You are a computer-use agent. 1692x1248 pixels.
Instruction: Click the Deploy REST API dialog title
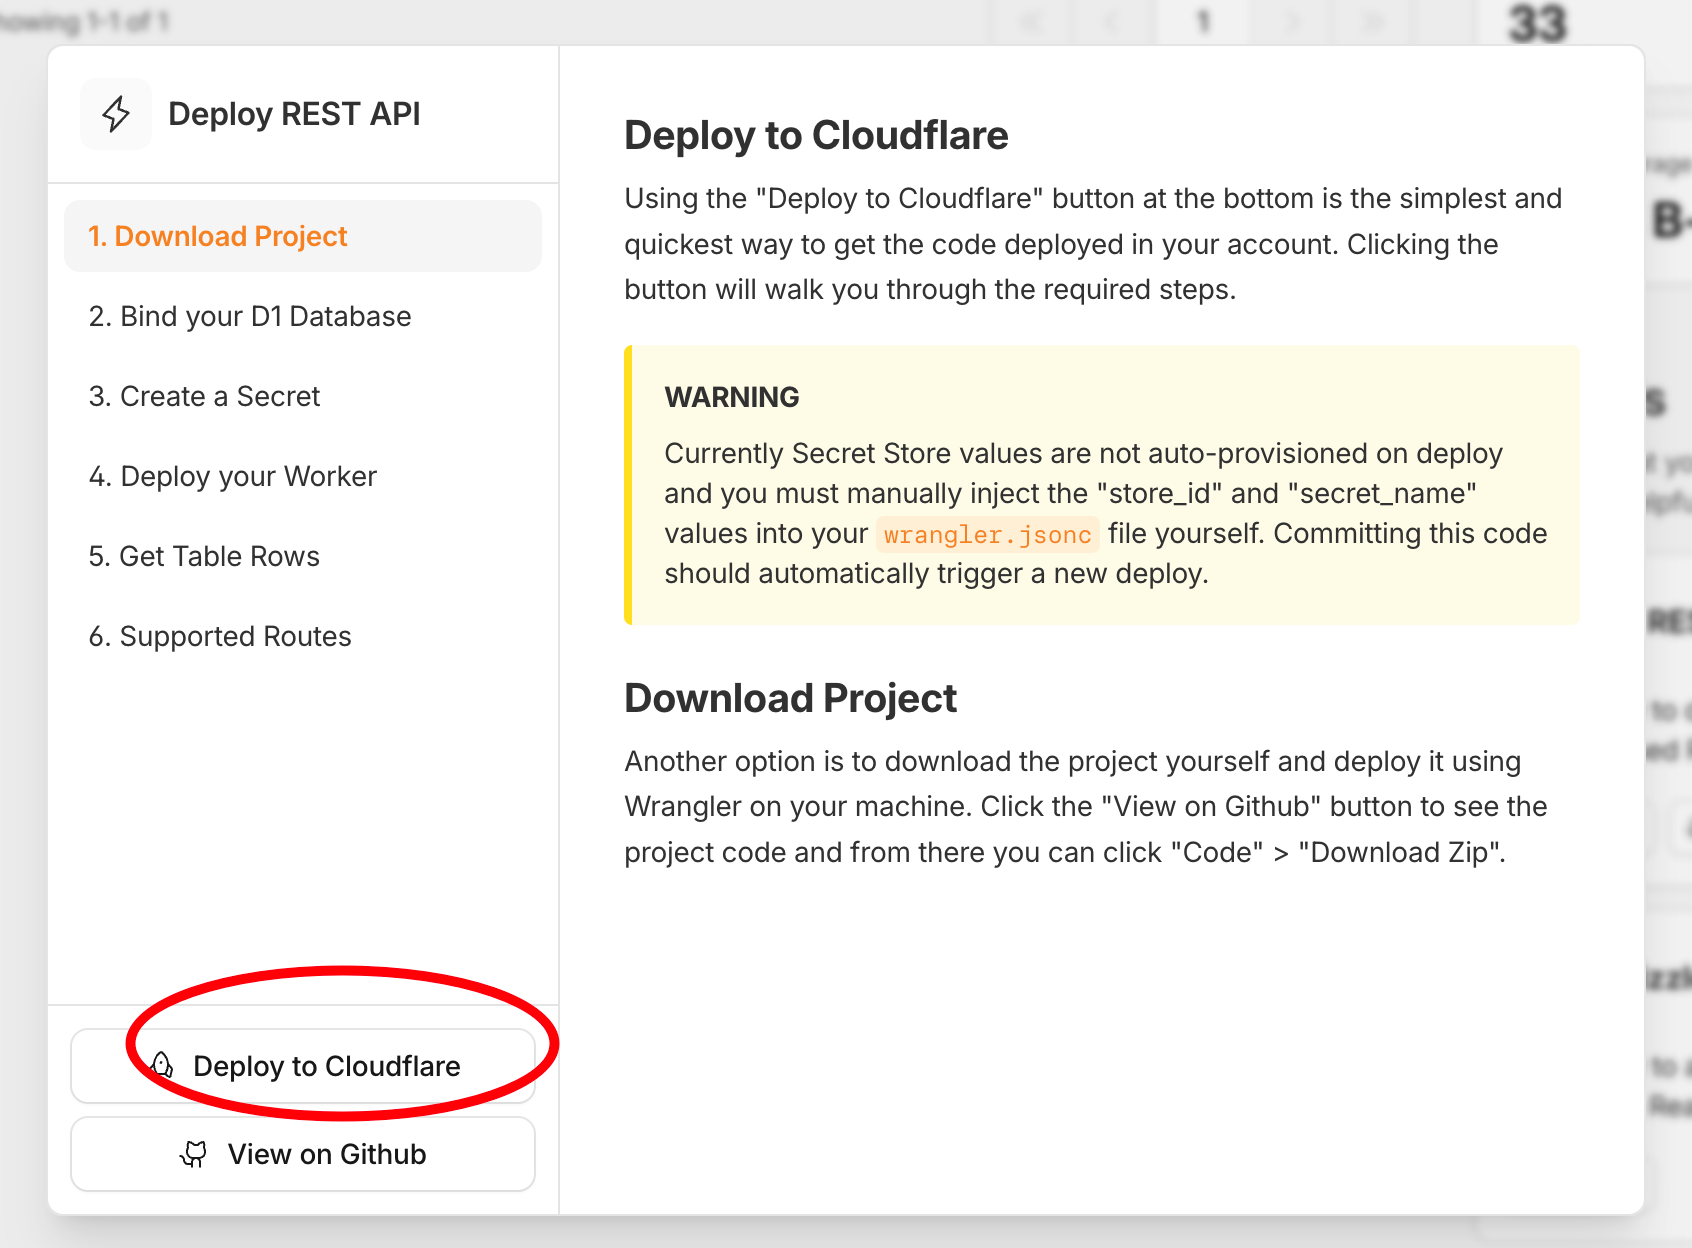(294, 114)
